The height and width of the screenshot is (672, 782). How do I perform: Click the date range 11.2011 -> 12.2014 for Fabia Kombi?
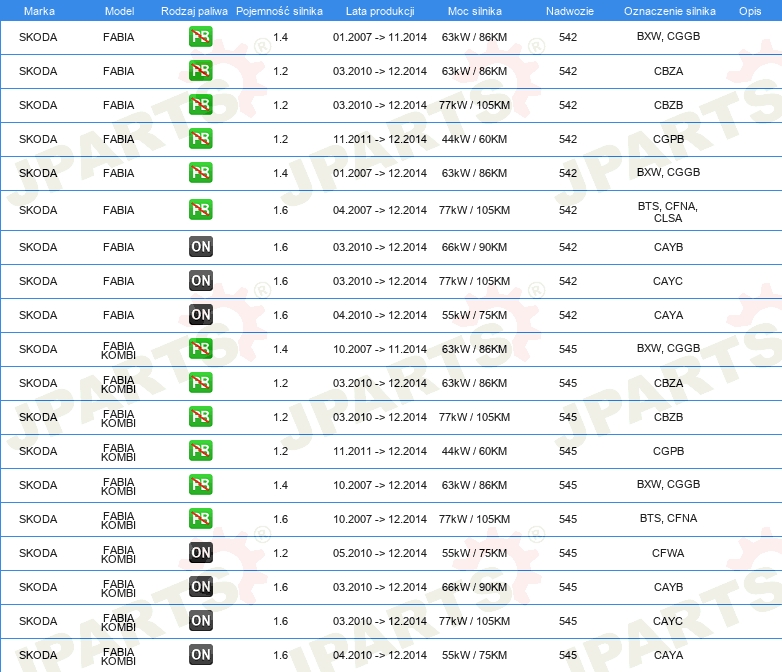[x=380, y=451]
